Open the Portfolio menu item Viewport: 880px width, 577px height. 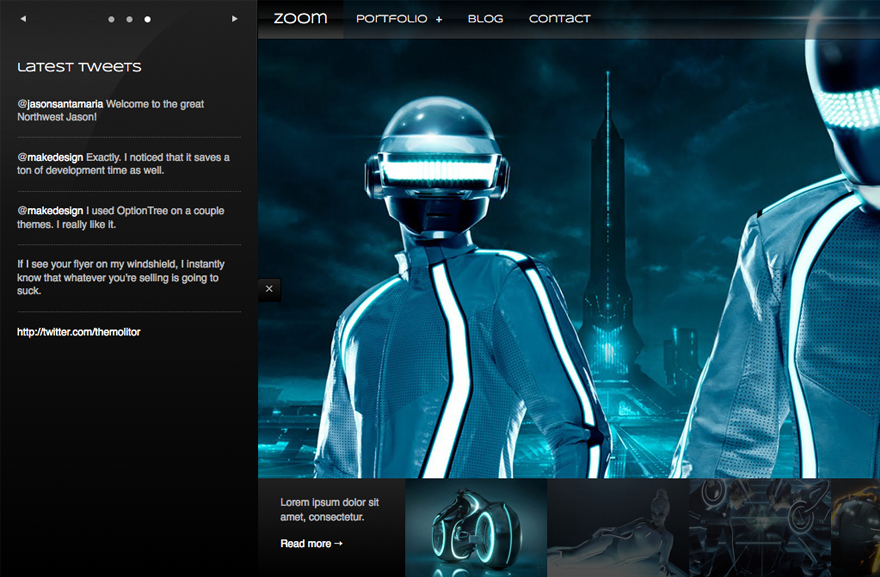[x=391, y=19]
